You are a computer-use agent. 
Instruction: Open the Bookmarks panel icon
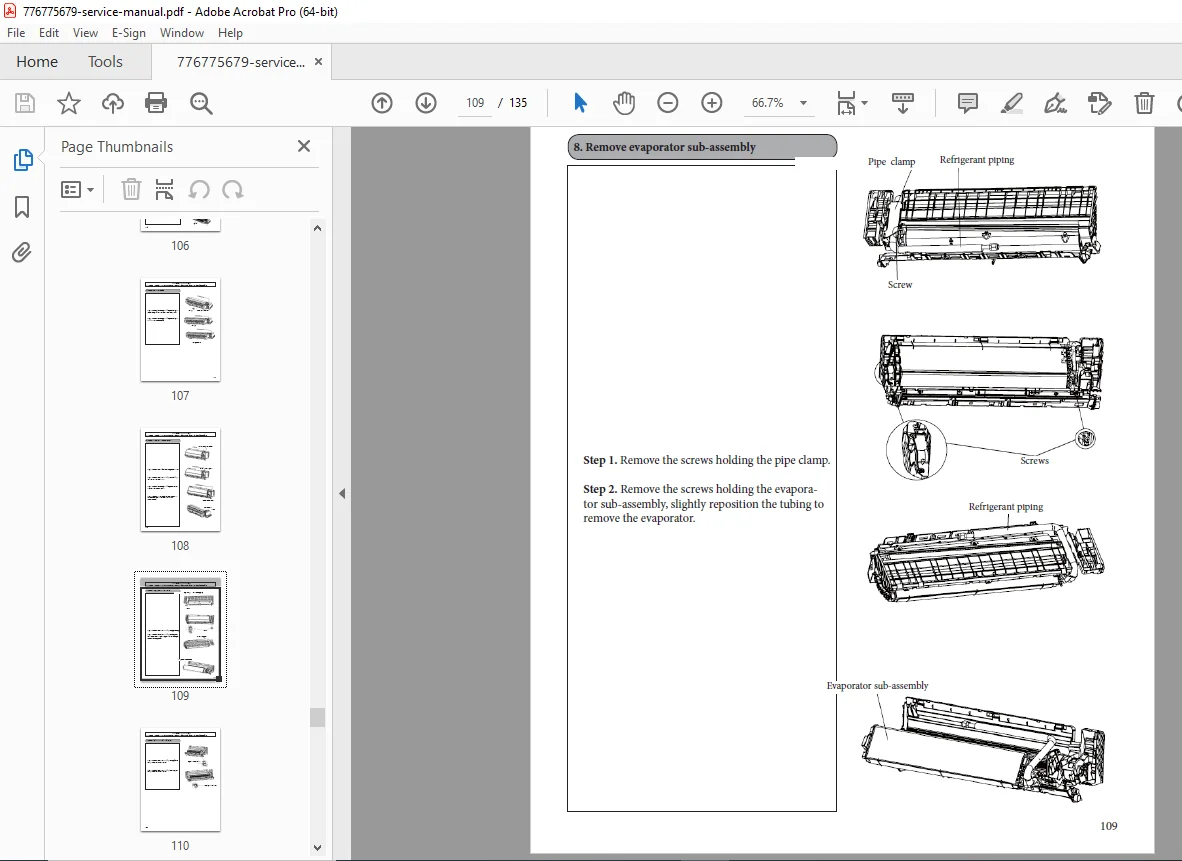tap(22, 207)
